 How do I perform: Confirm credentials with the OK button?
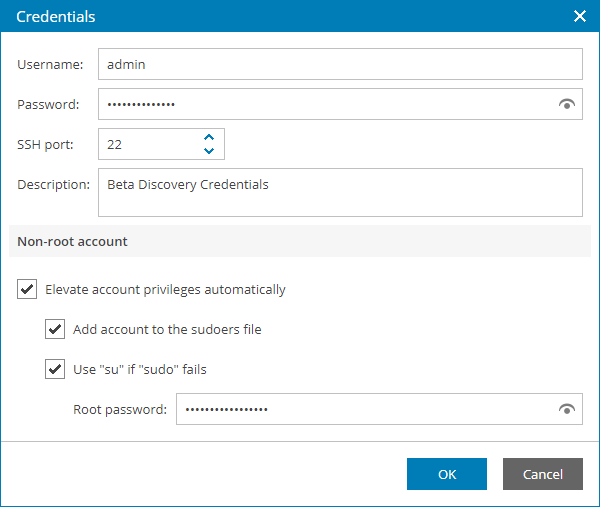(x=447, y=474)
